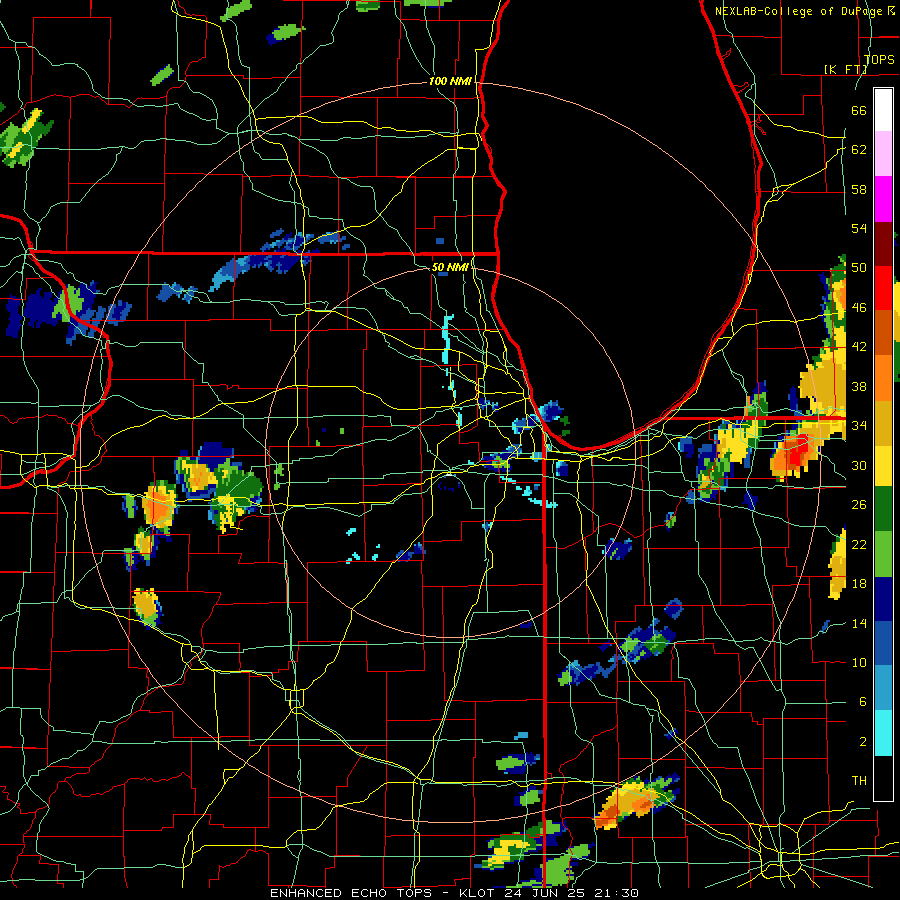Click the 42 value on the legend
The height and width of the screenshot is (900, 900).
859,347
